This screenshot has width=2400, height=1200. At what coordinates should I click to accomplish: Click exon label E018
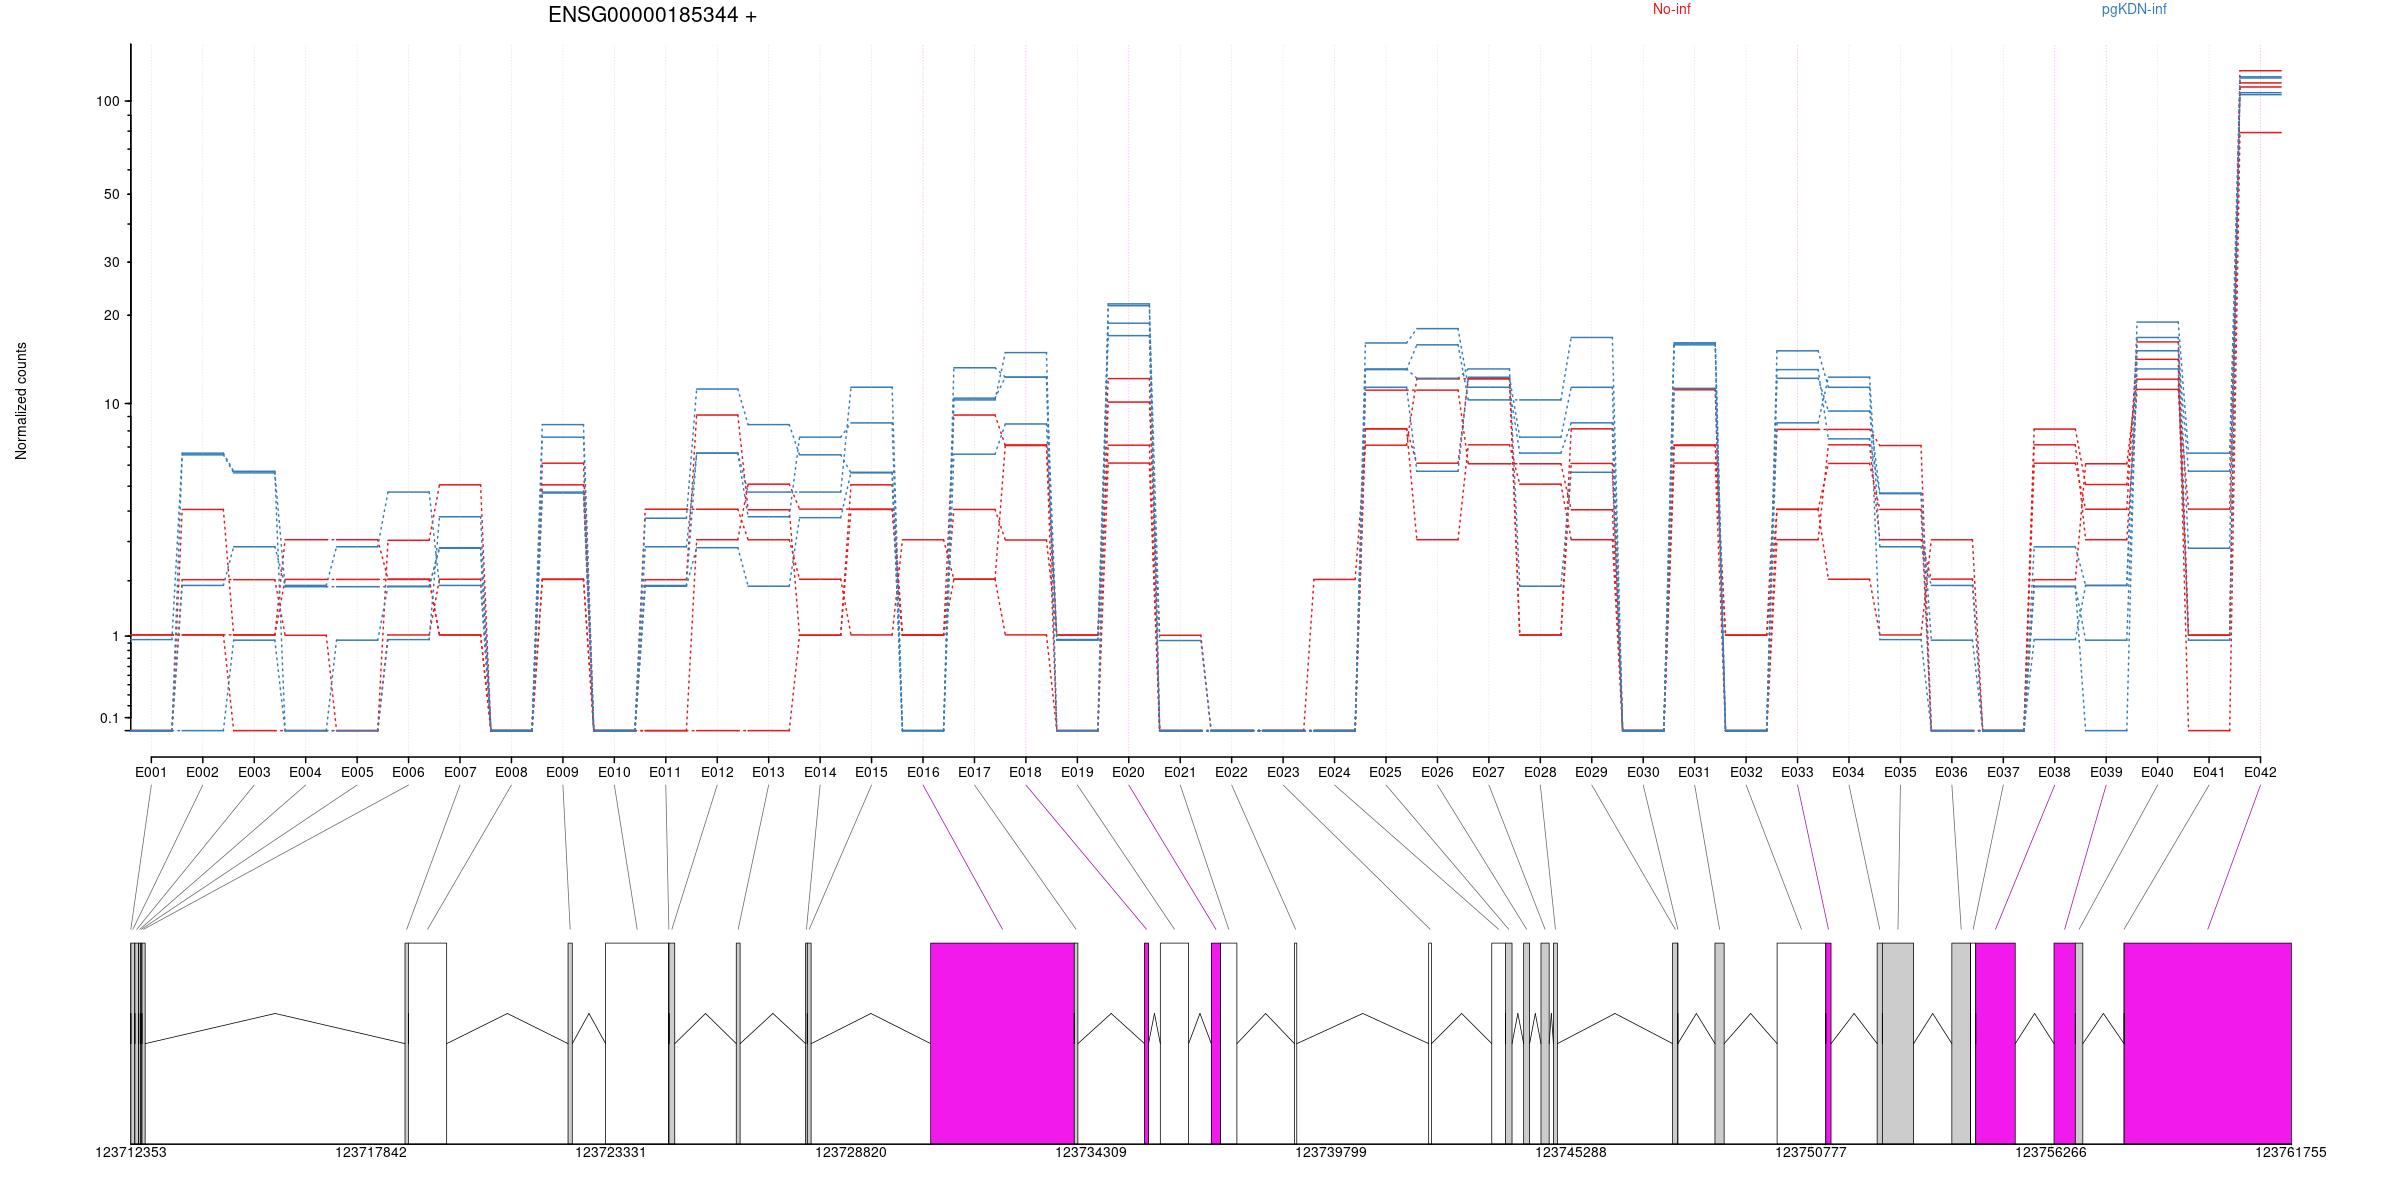coord(1025,772)
